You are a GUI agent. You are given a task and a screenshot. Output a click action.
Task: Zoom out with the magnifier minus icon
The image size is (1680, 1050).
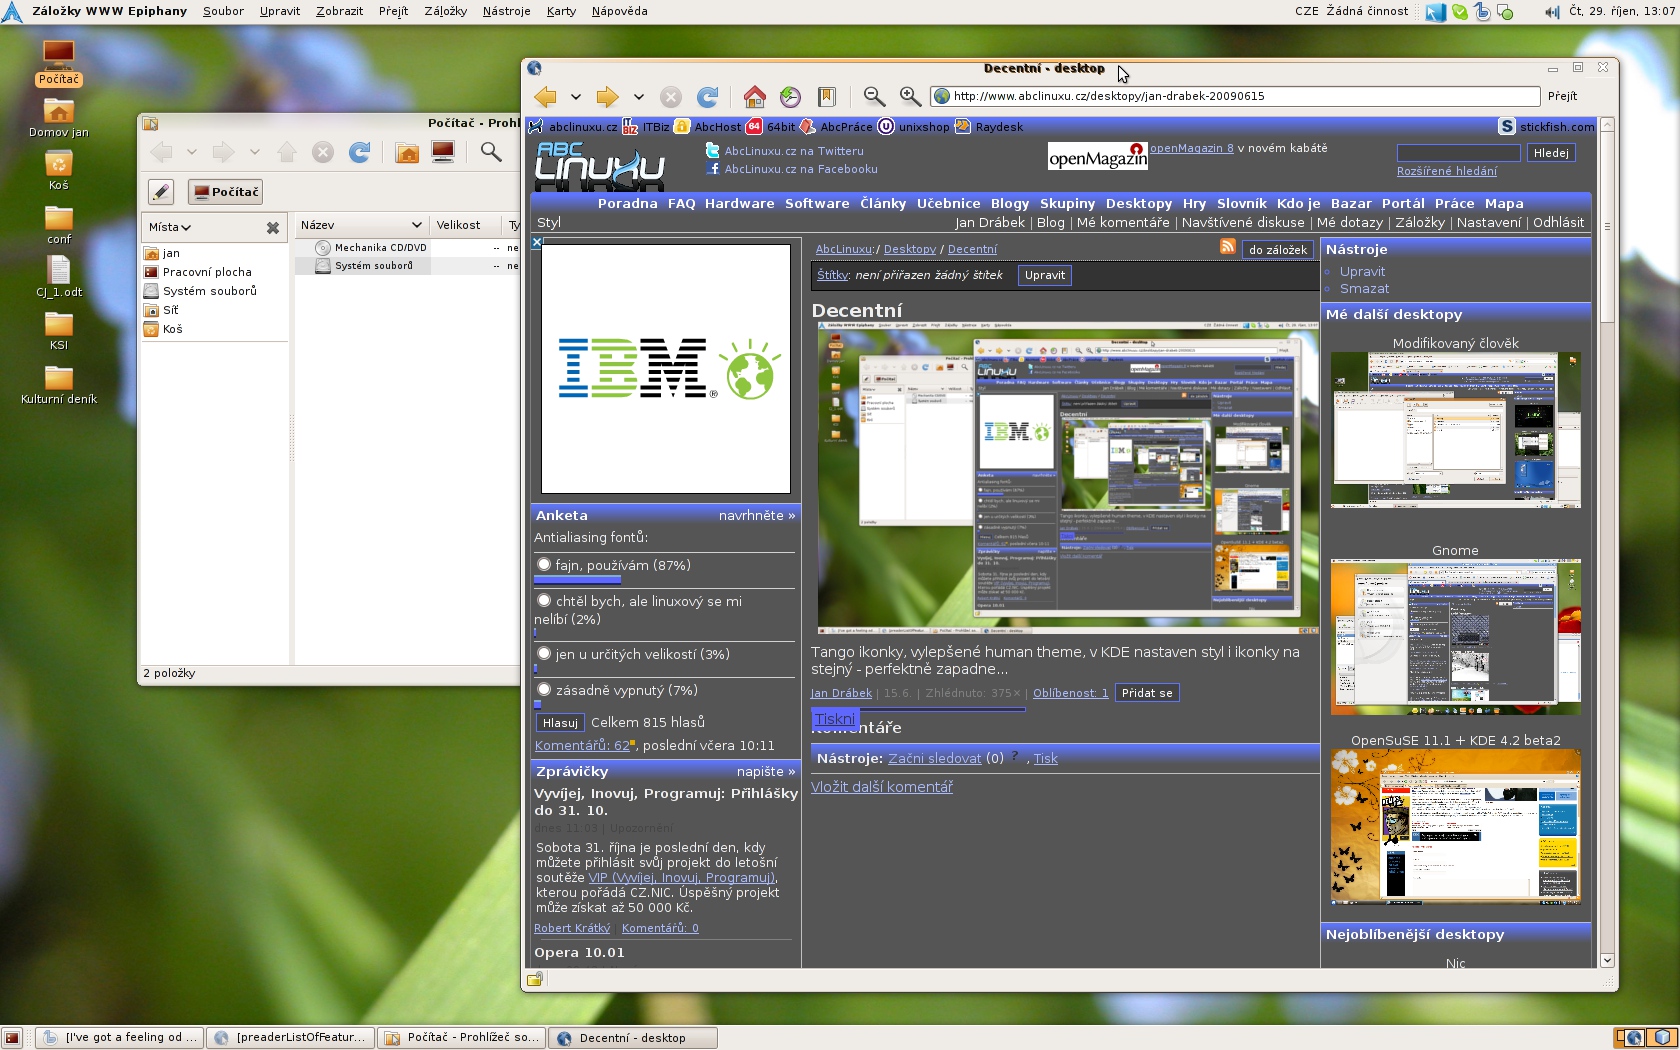point(874,96)
